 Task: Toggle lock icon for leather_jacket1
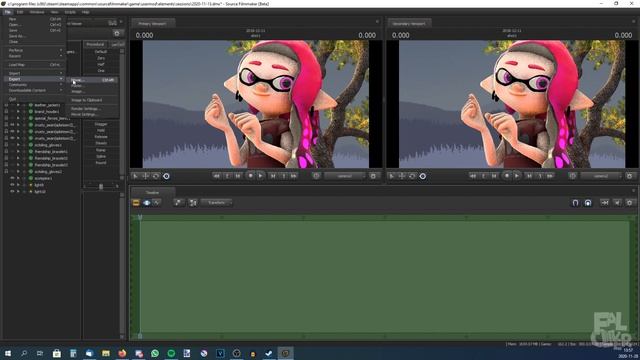[x=6, y=105]
